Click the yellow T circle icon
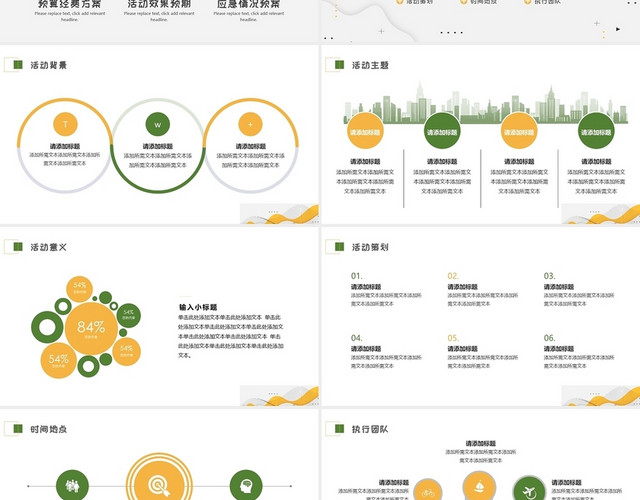Viewport: 640px width, 500px height. pos(65,124)
